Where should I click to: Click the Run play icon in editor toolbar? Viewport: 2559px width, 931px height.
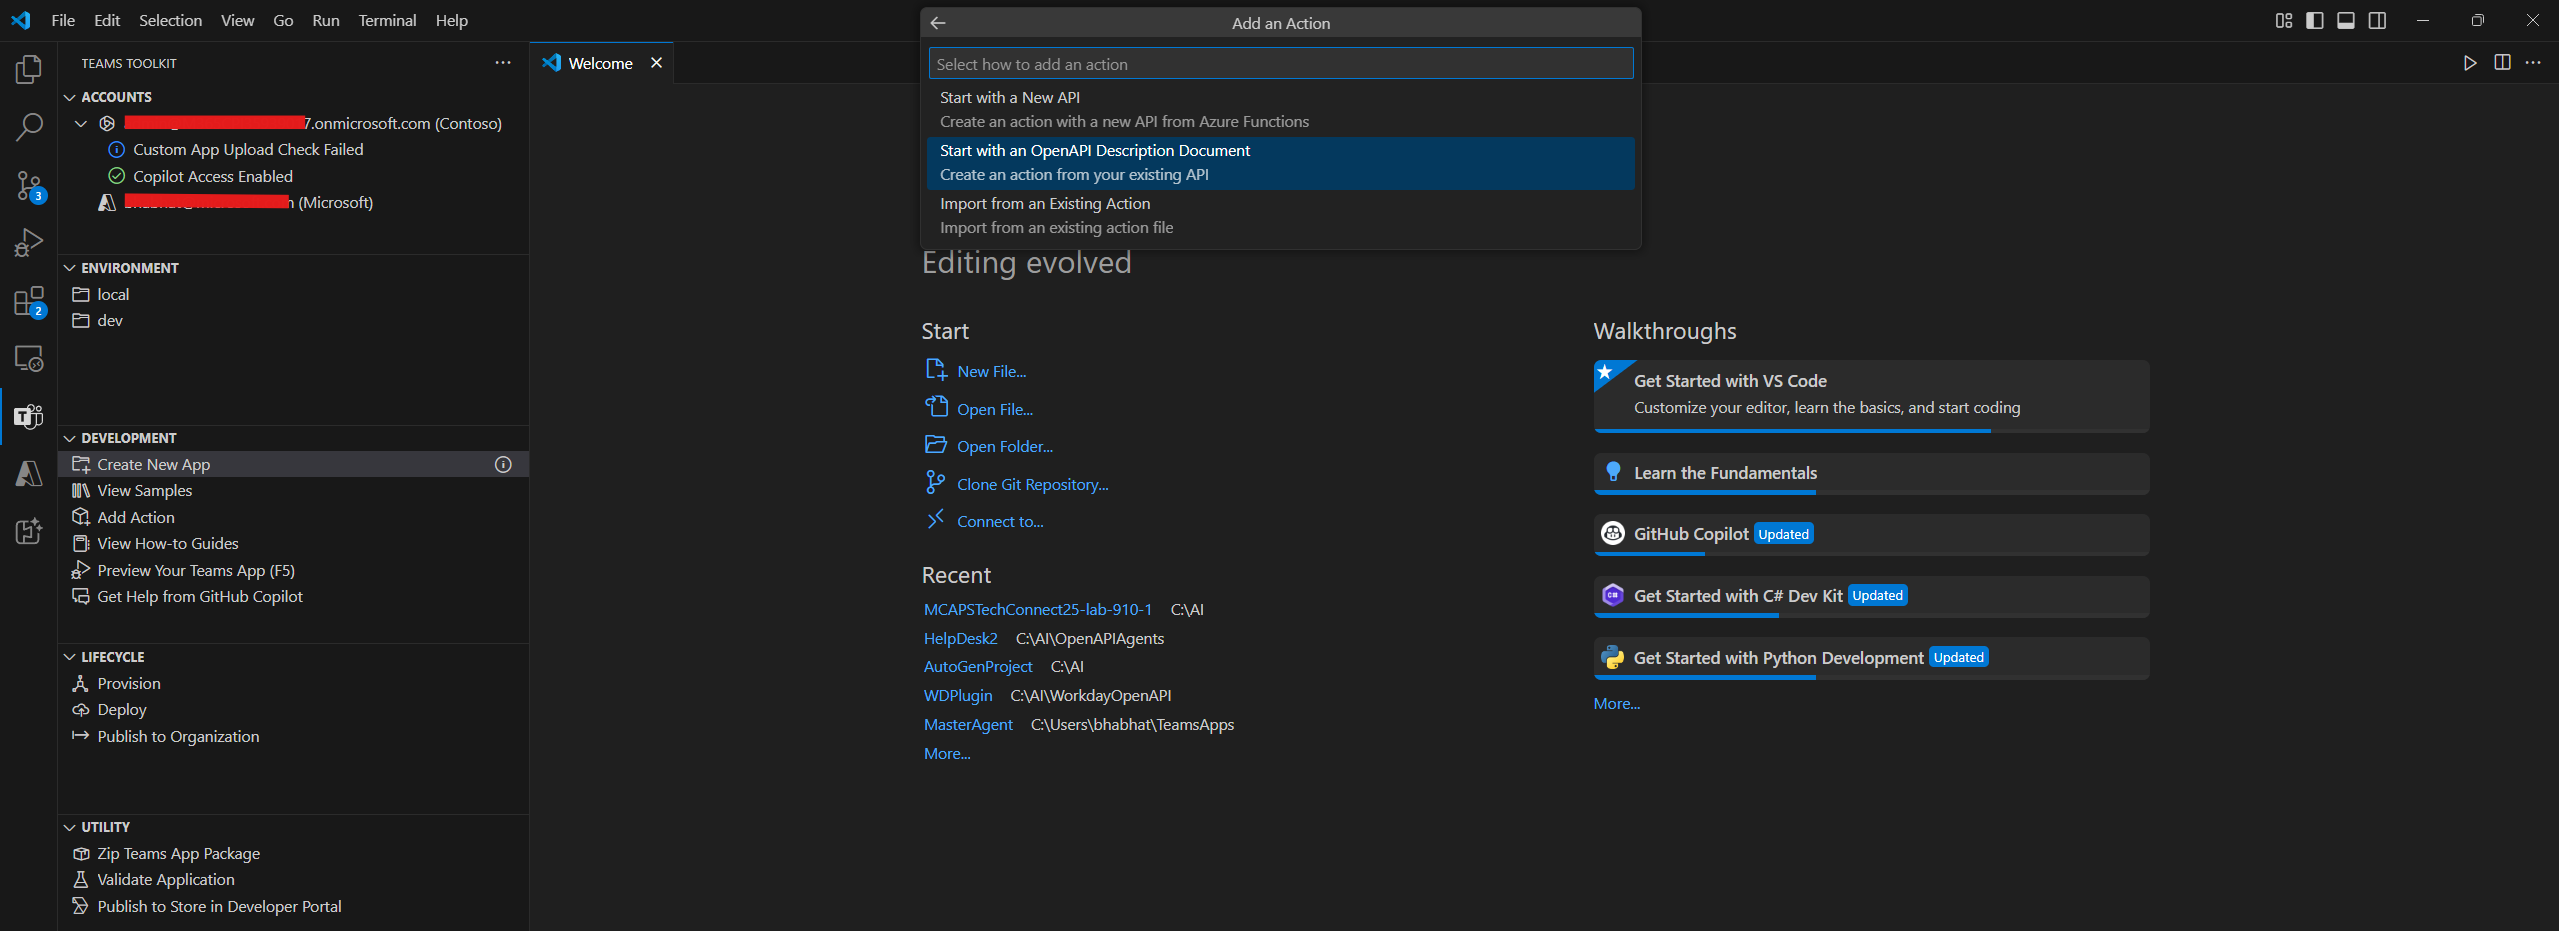click(2470, 63)
